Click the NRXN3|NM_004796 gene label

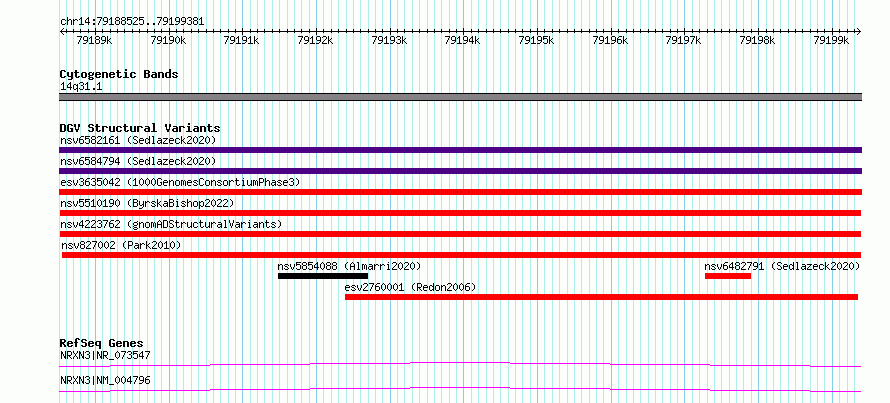pyautogui.click(x=105, y=380)
